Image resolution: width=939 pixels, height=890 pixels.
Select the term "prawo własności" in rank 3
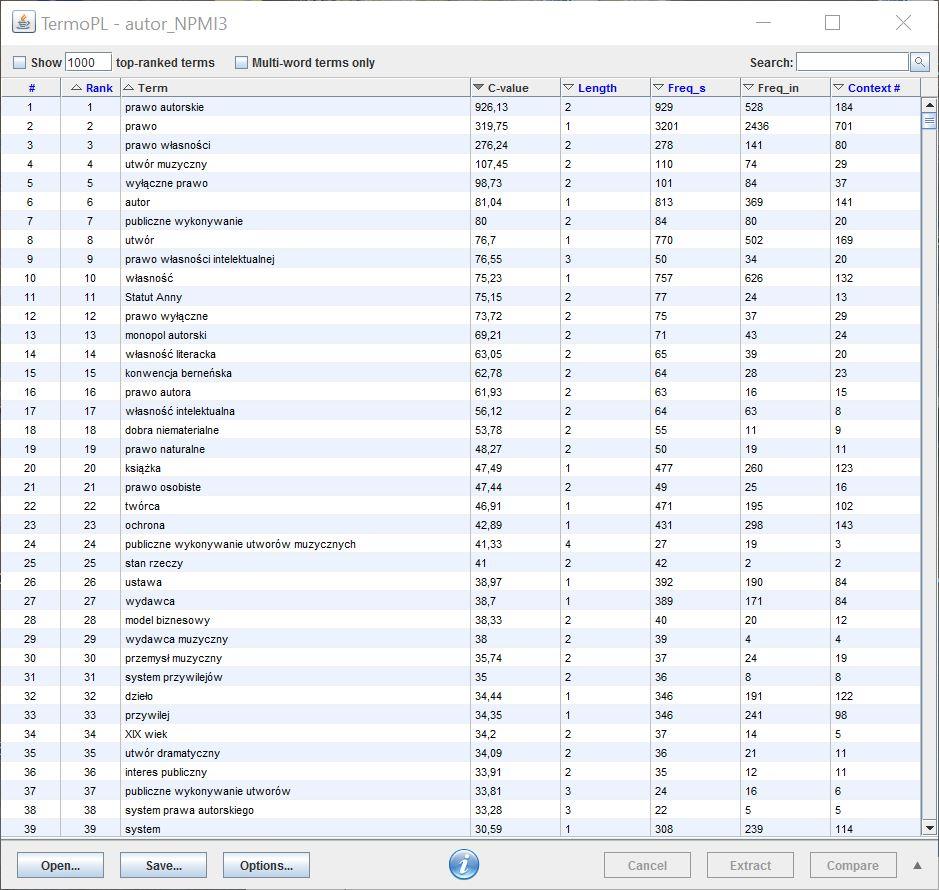tap(168, 145)
